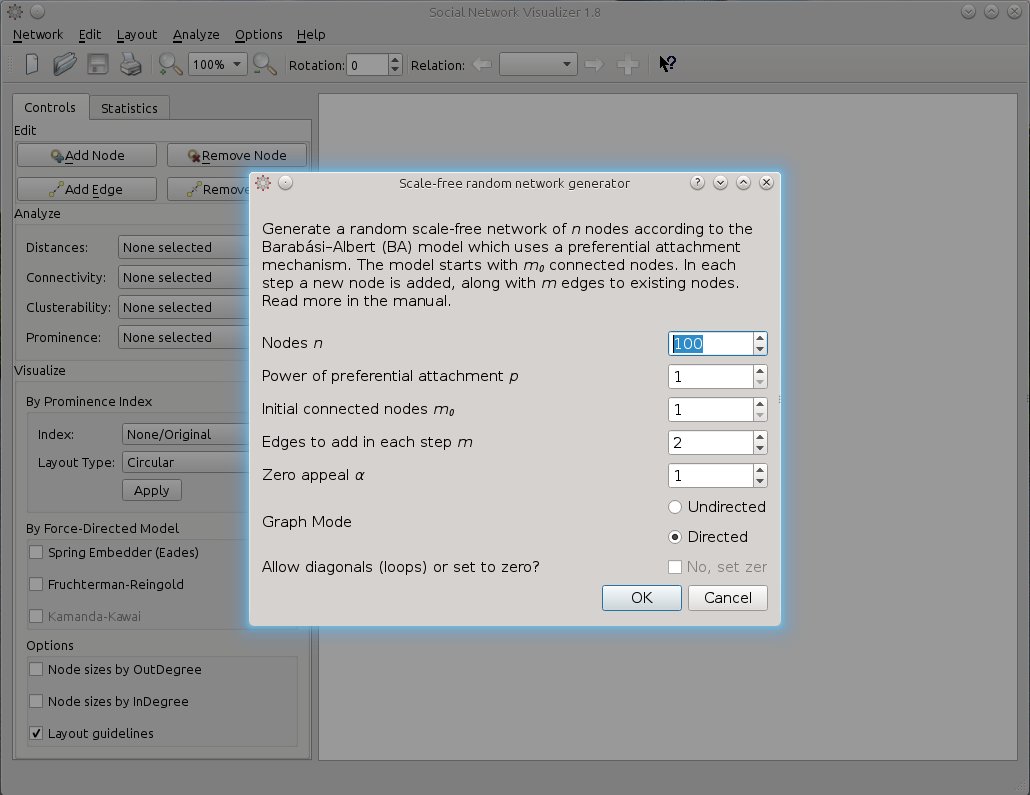Increase Zero appeal α with up arrow
The height and width of the screenshot is (795, 1030).
[x=760, y=470]
